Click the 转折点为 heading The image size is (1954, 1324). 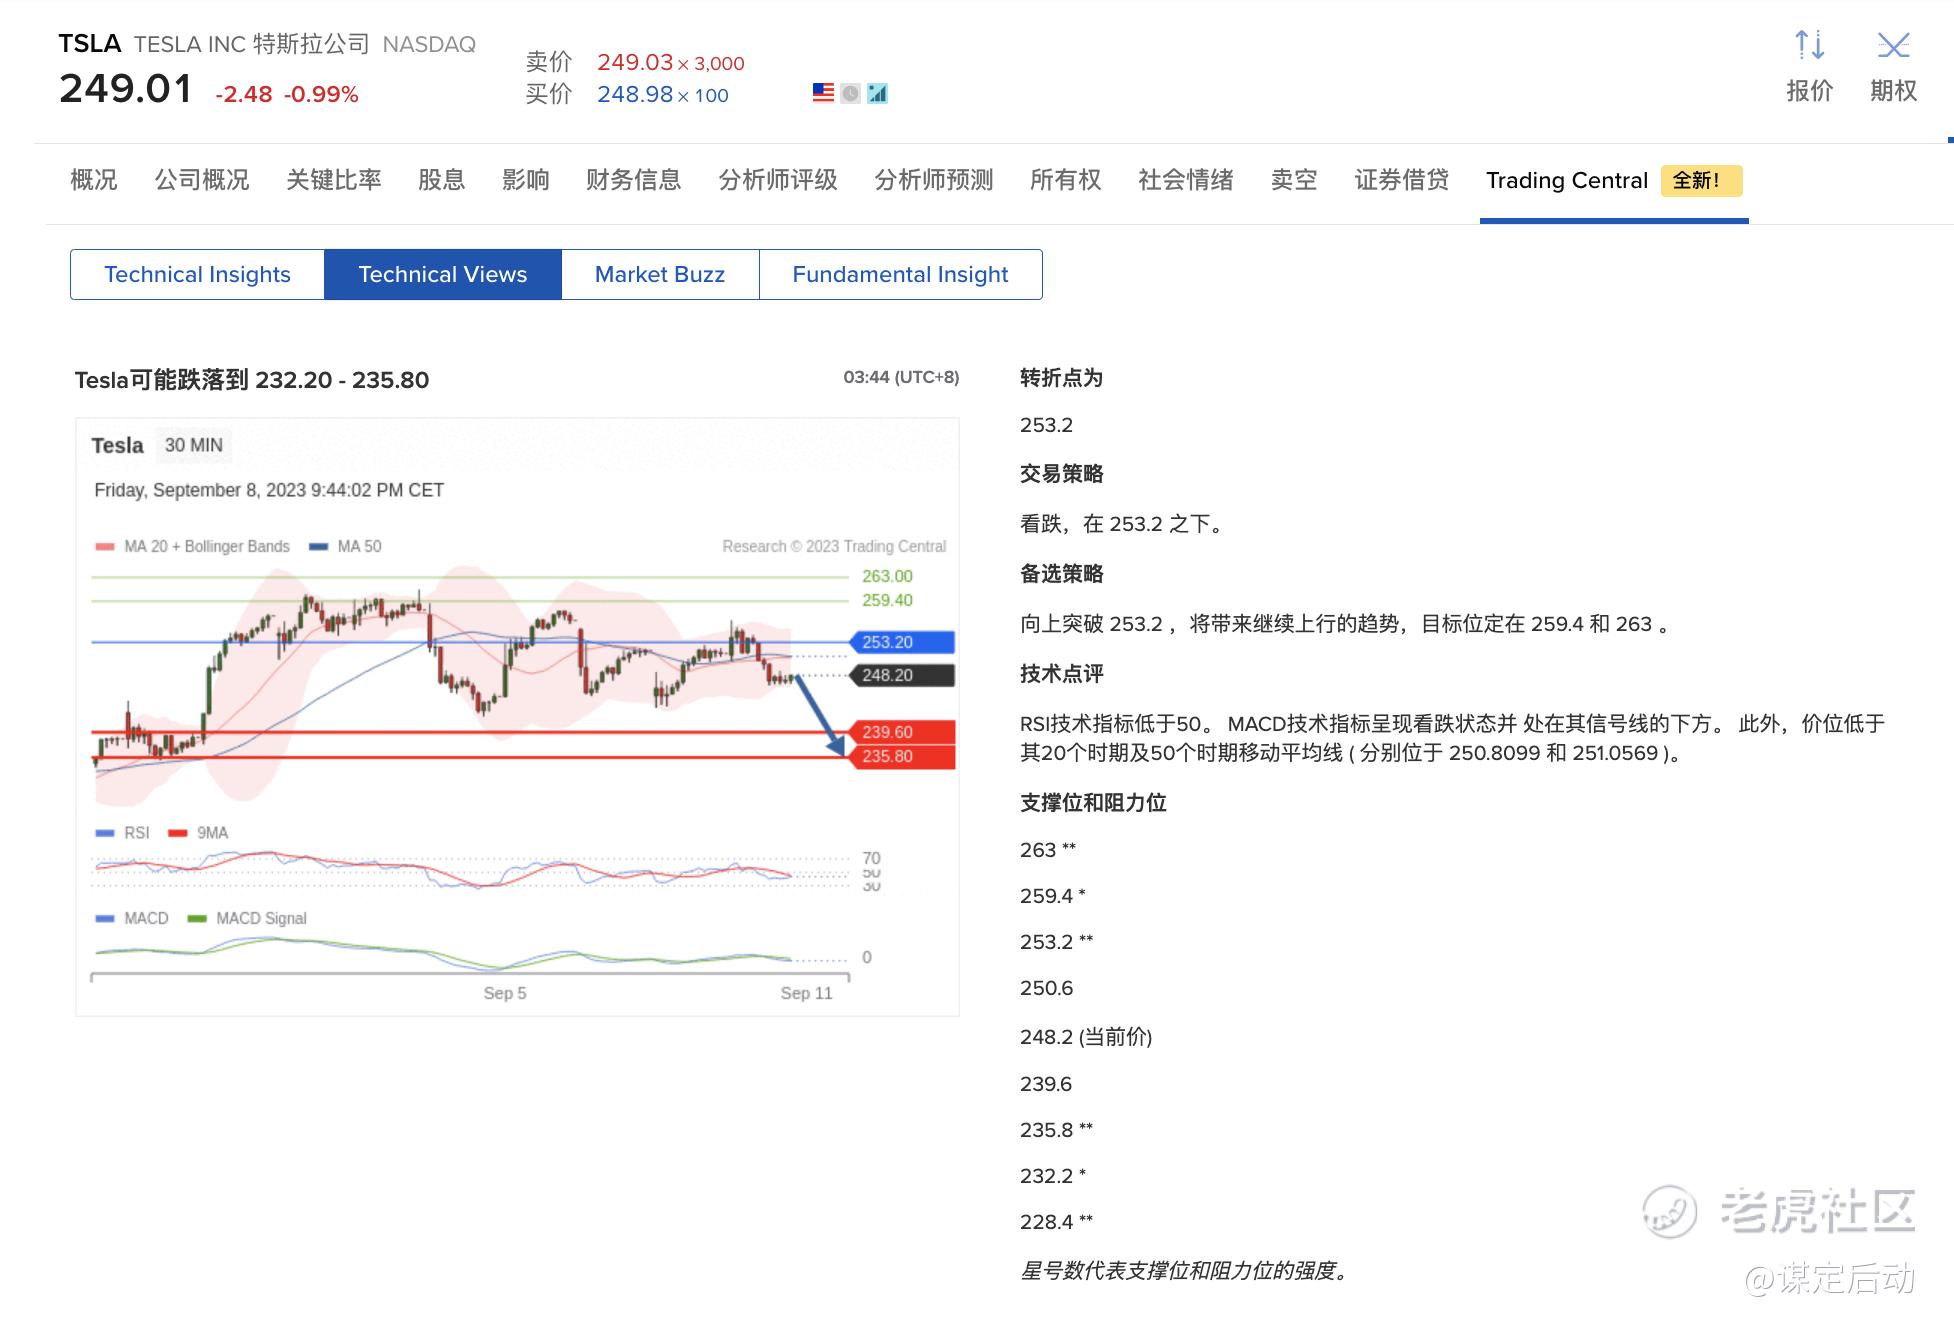pos(1061,378)
